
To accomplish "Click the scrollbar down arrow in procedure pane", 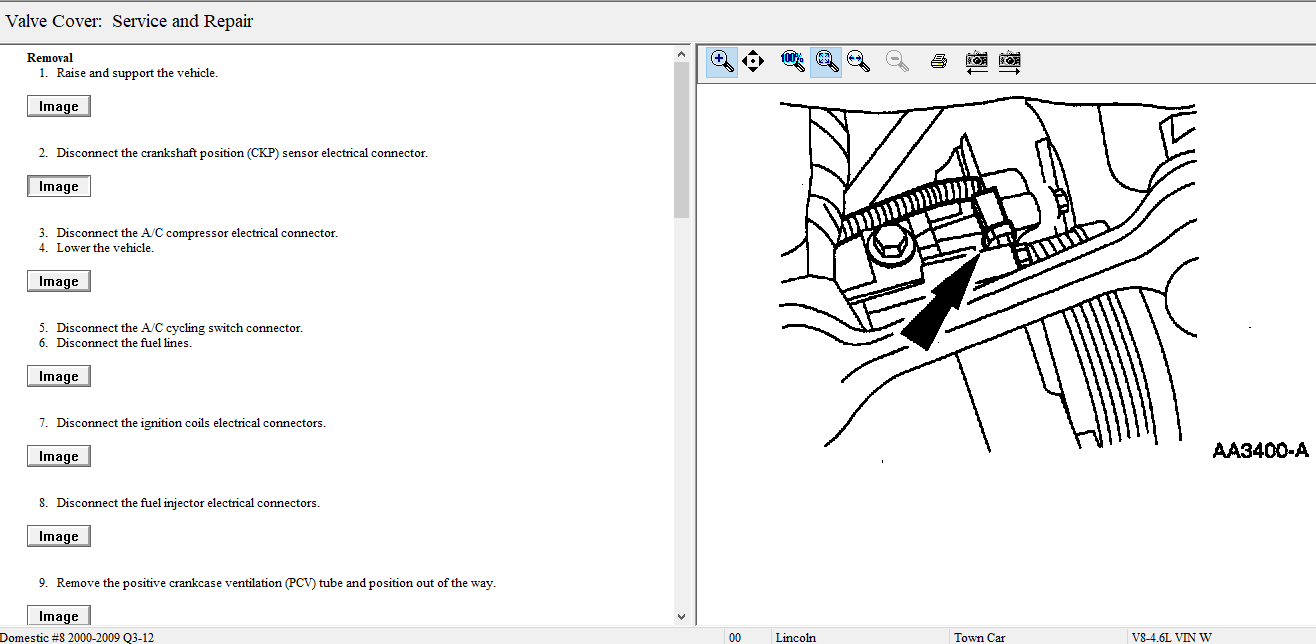I will [x=682, y=617].
